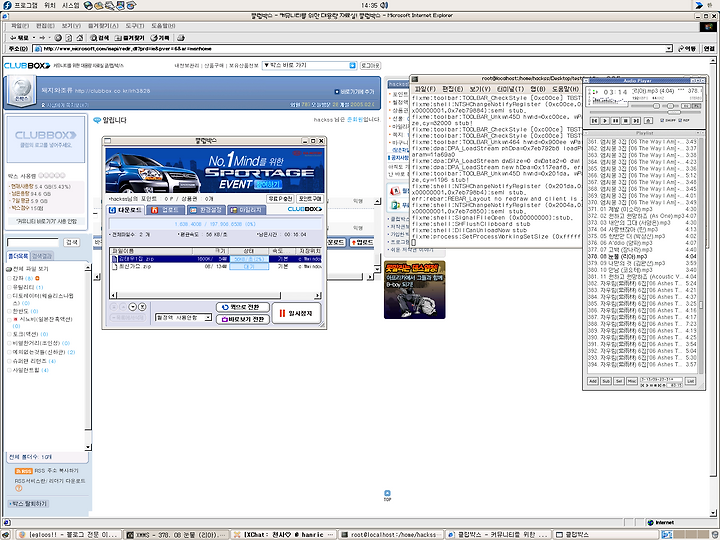Screen dimensions: 720x540
Task: Open the Edit (편집) menu in Internet Explorer
Action: (45, 26)
